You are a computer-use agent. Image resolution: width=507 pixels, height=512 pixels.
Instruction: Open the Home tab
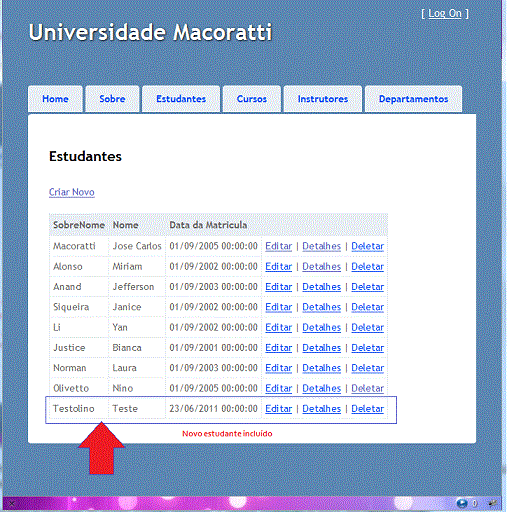click(55, 99)
